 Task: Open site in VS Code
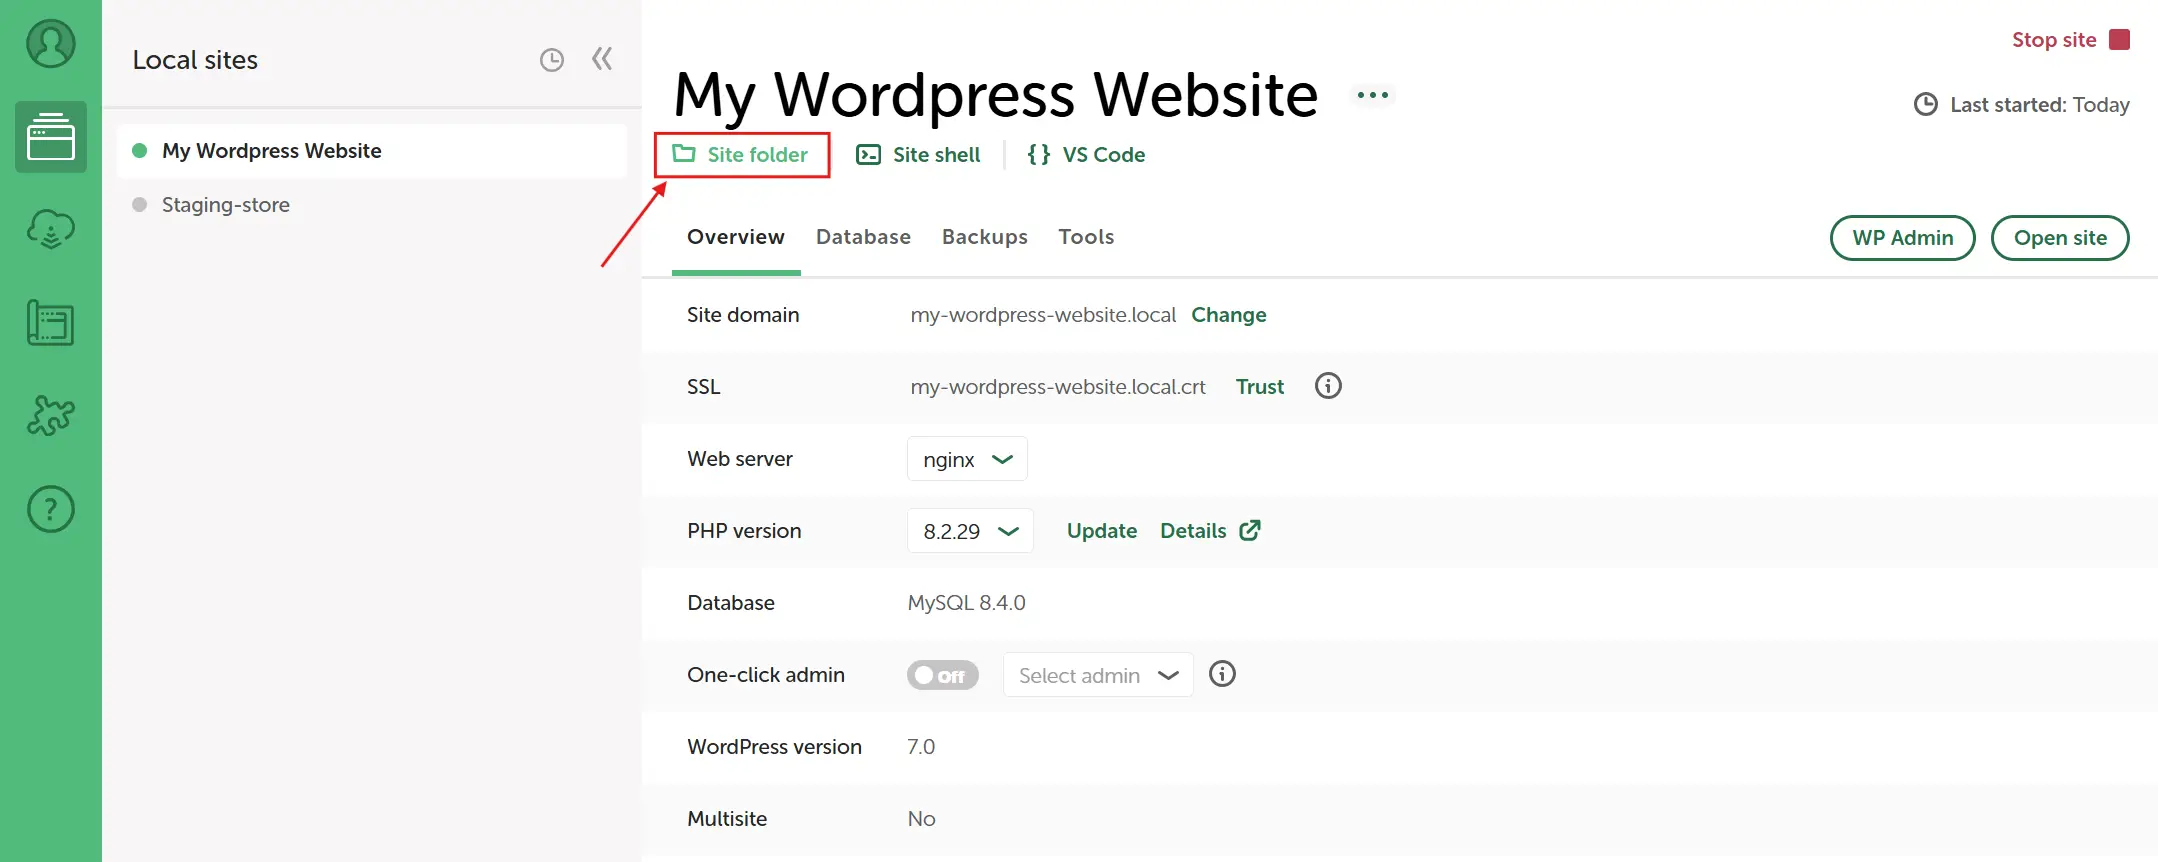point(1086,155)
